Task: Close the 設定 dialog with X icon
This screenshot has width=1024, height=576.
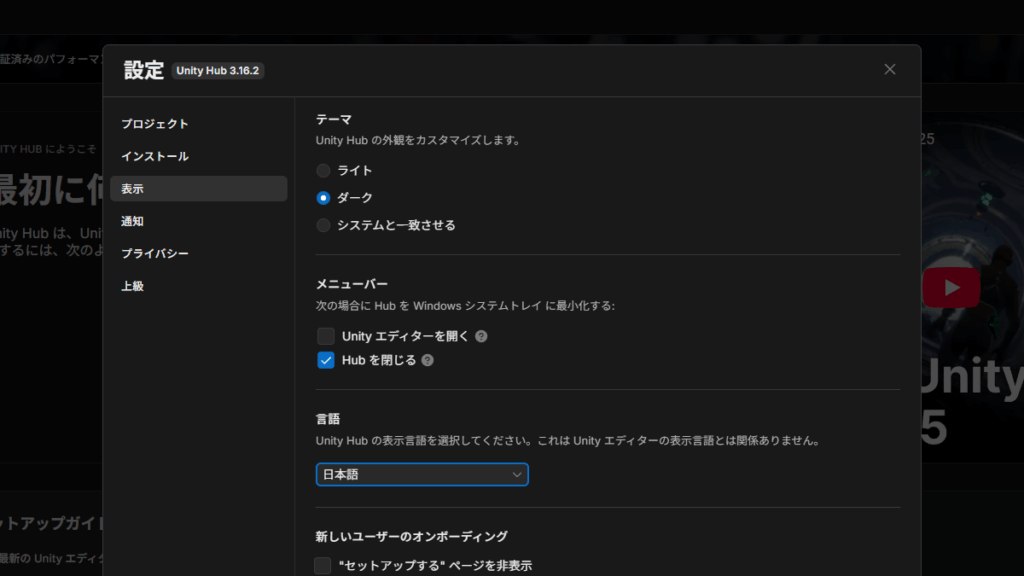Action: point(889,69)
